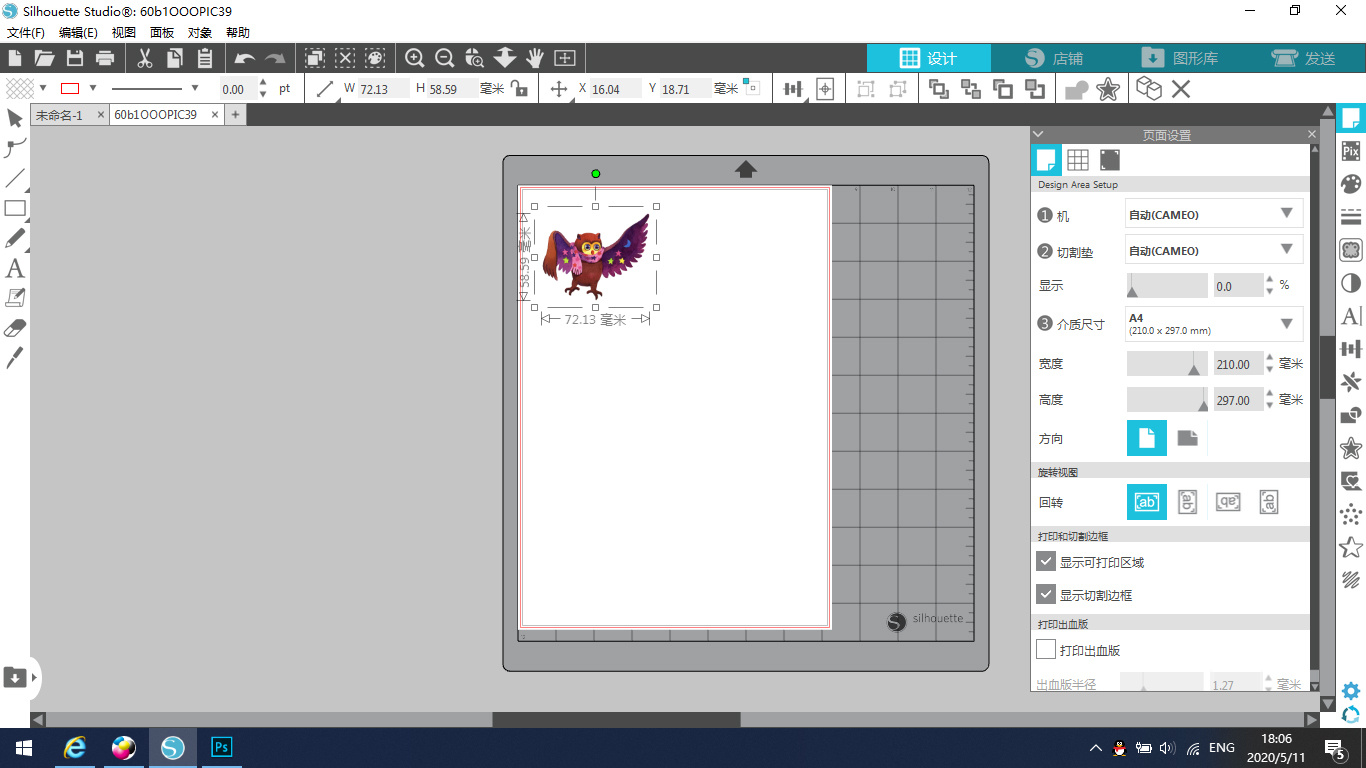Select landscape page orientation

(x=1187, y=438)
